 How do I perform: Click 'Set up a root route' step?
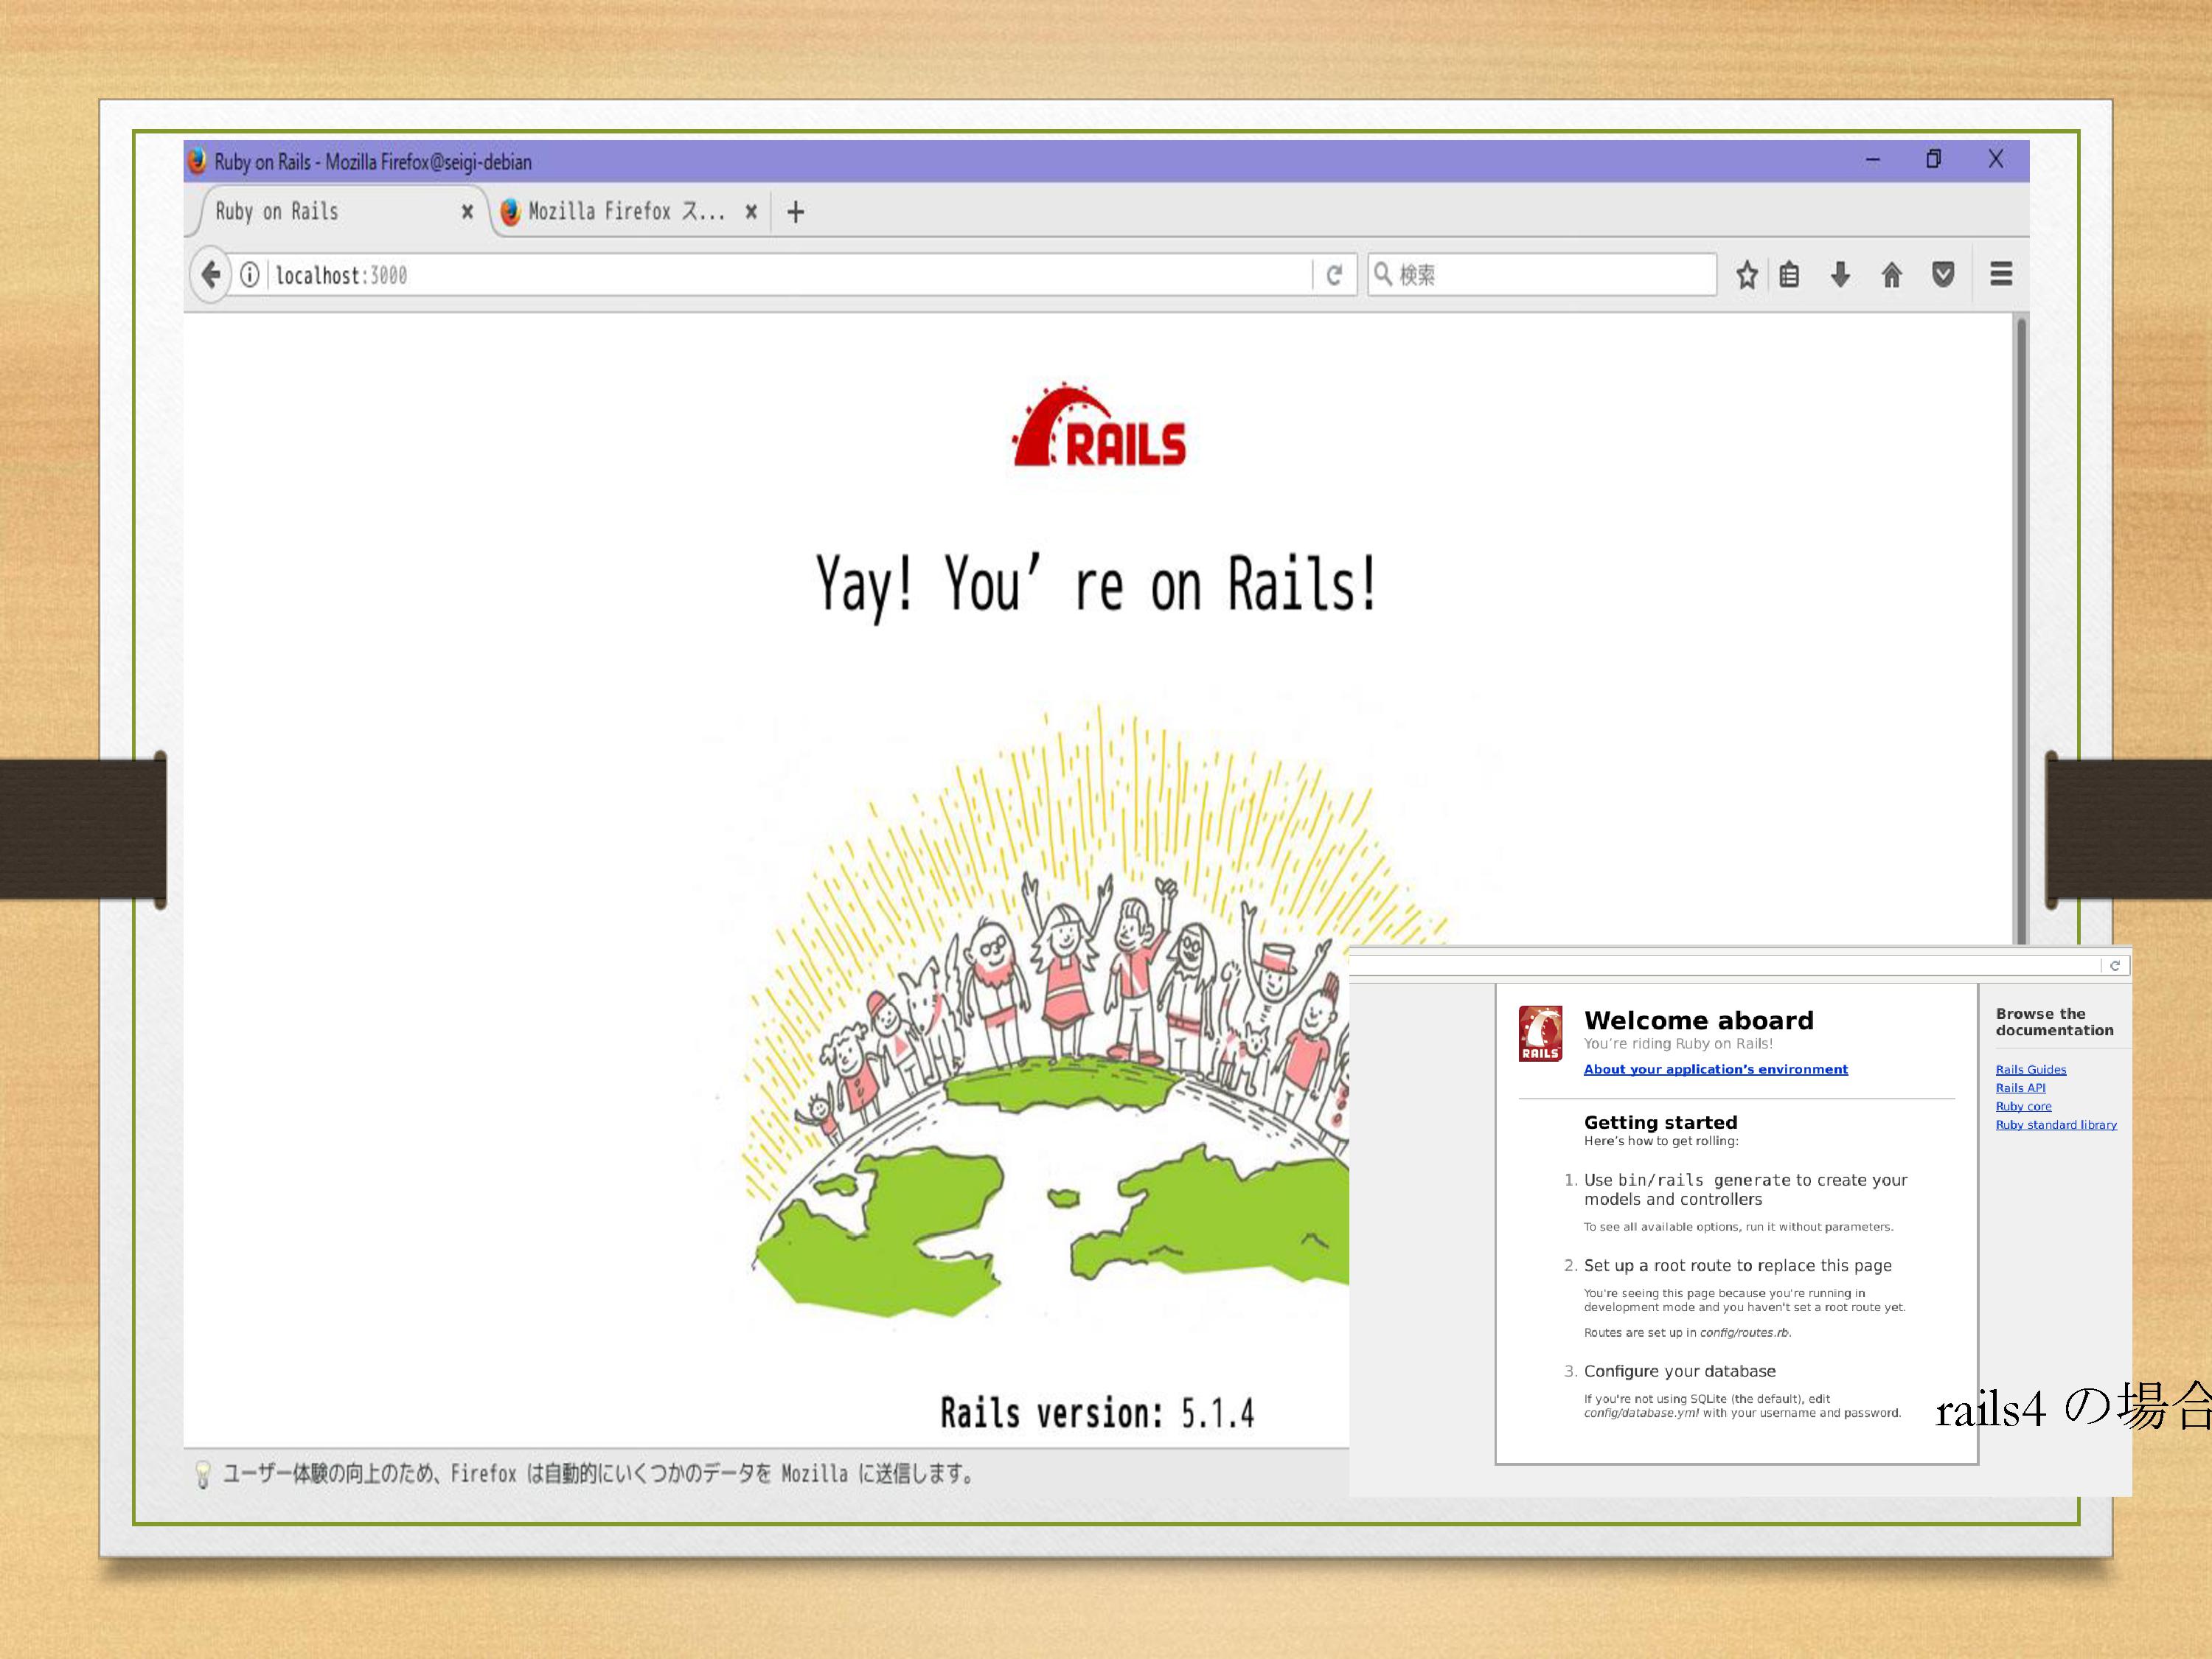pyautogui.click(x=1737, y=1265)
